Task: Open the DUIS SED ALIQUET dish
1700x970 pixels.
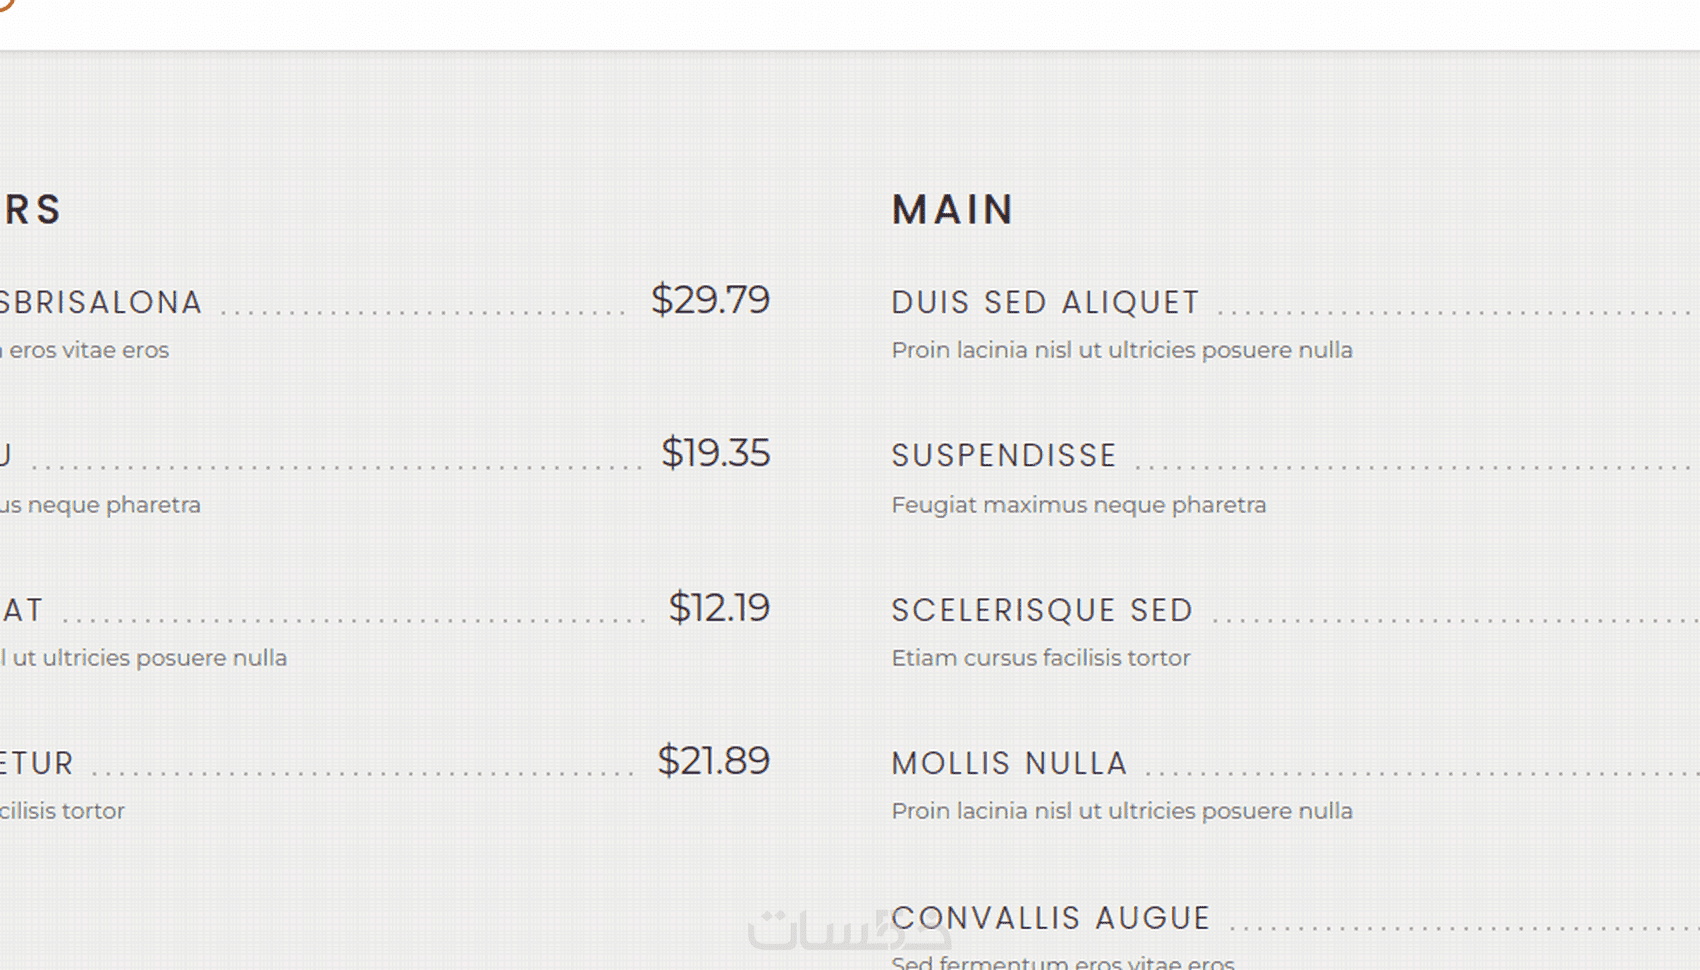Action: (x=1045, y=303)
